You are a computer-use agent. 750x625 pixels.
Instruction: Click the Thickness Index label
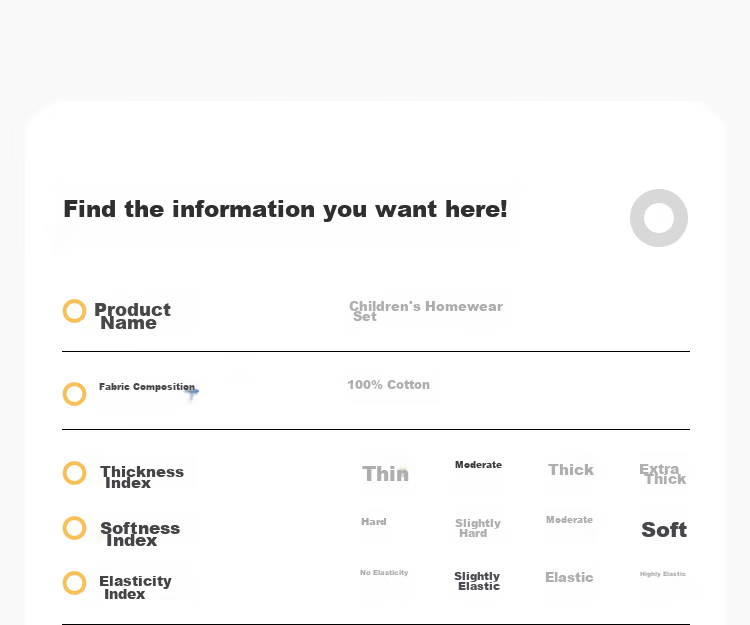click(142, 477)
